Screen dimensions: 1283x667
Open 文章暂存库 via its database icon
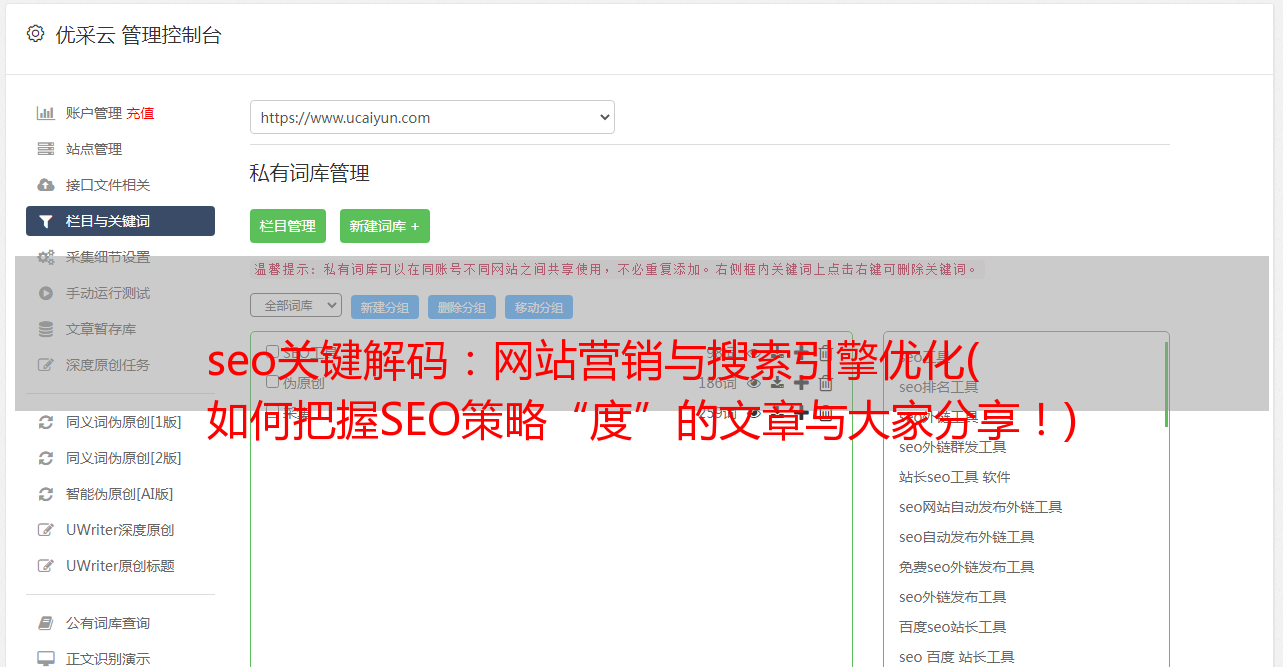pyautogui.click(x=46, y=329)
